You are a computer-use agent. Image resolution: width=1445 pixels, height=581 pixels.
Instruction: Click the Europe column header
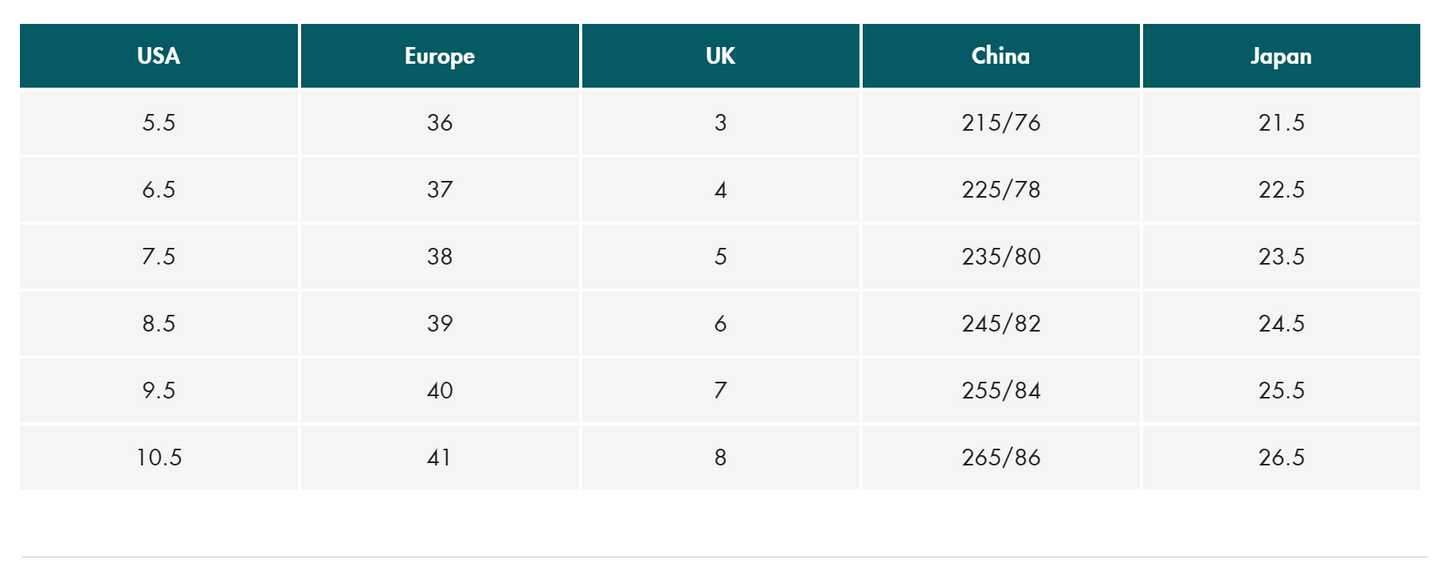440,56
